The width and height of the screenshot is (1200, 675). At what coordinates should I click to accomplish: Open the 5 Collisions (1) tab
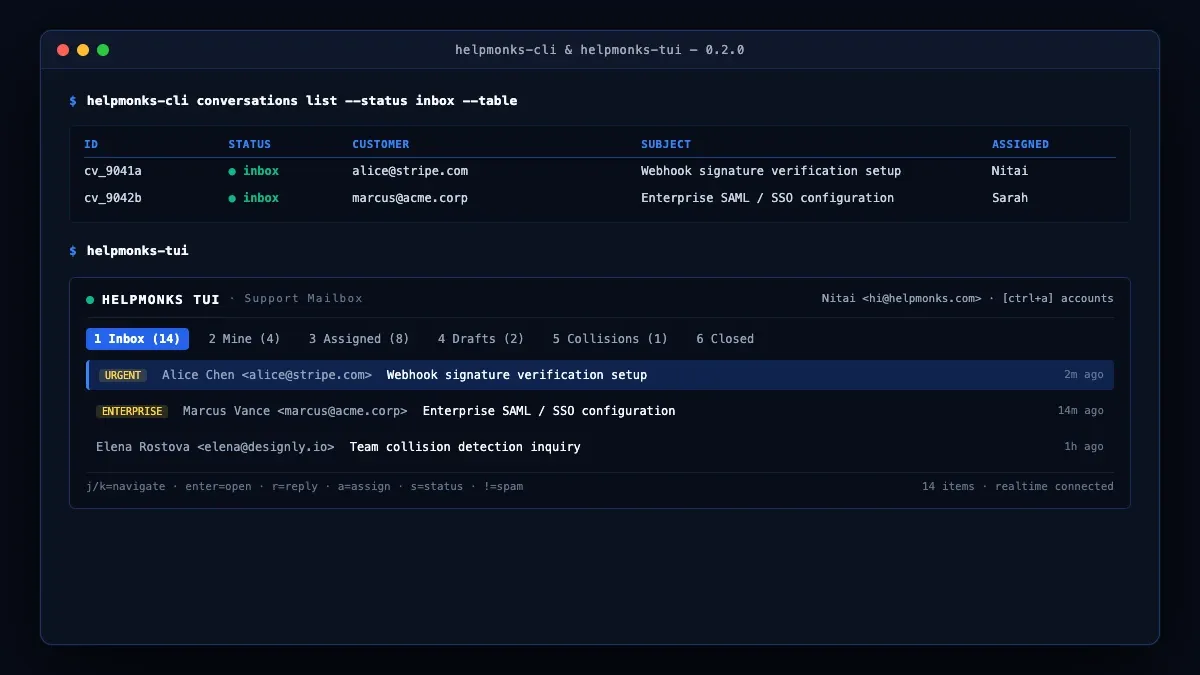(610, 339)
